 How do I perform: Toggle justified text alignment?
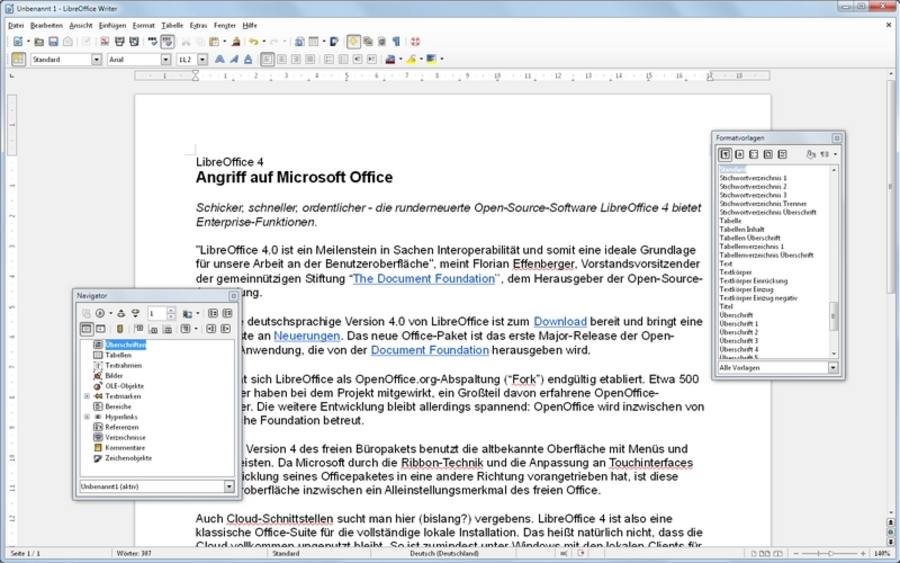[310, 59]
